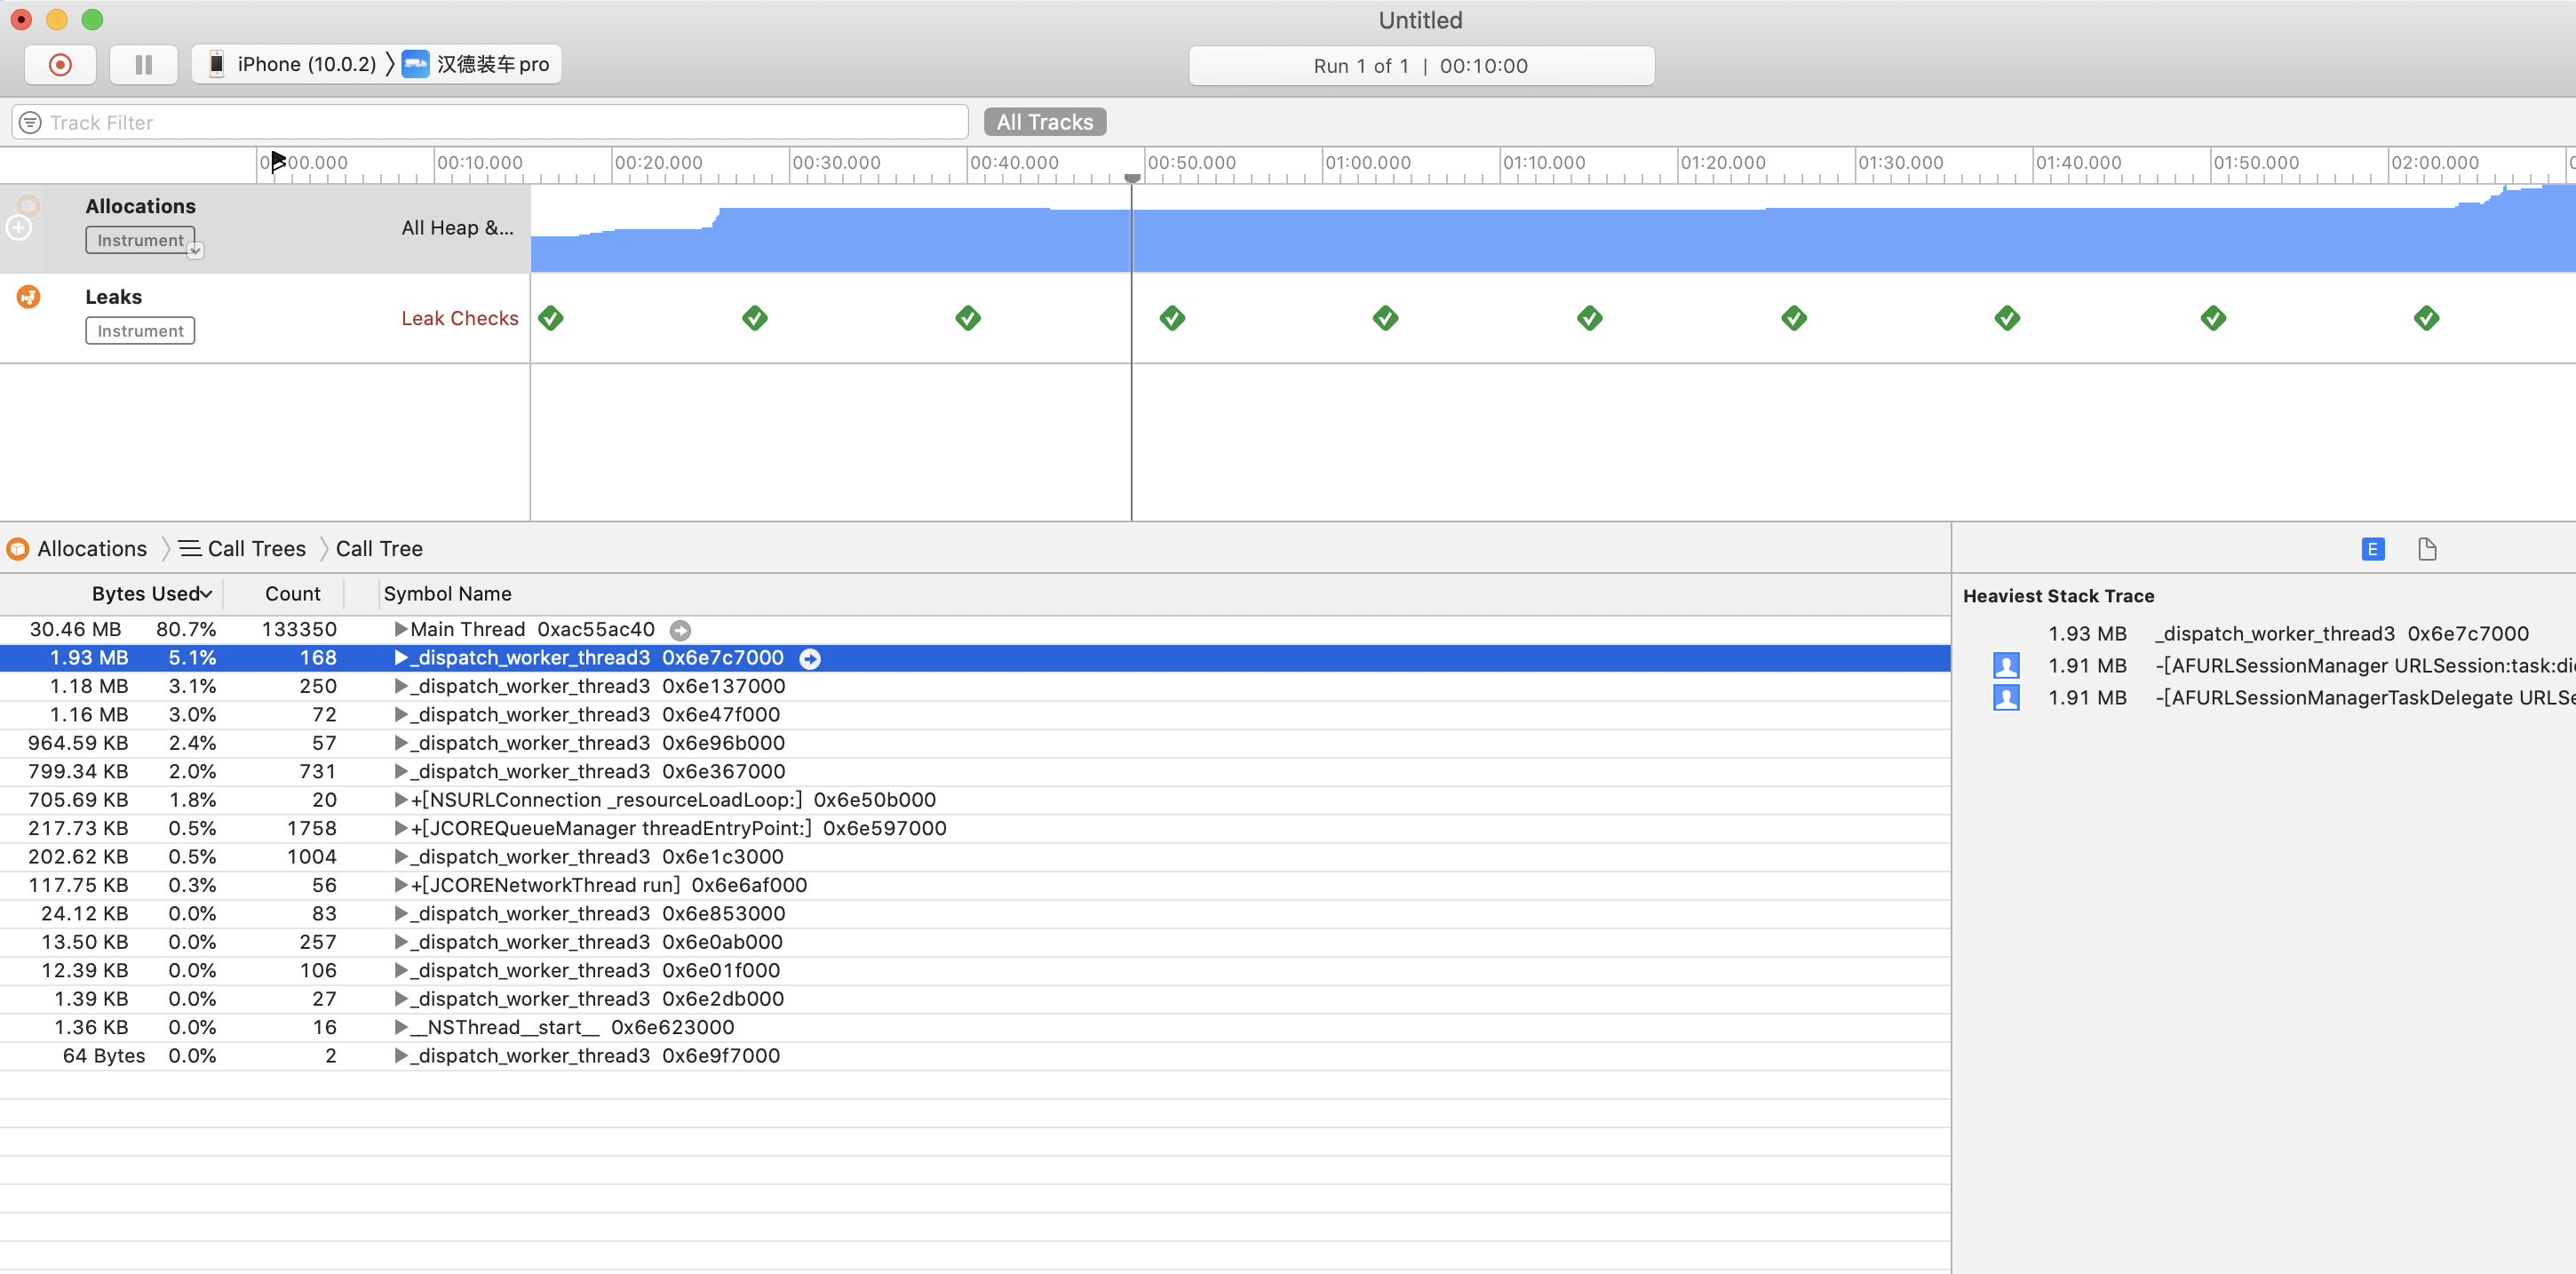Click the focus arrow on selected dispatch_worker_thread3 row

coord(810,658)
